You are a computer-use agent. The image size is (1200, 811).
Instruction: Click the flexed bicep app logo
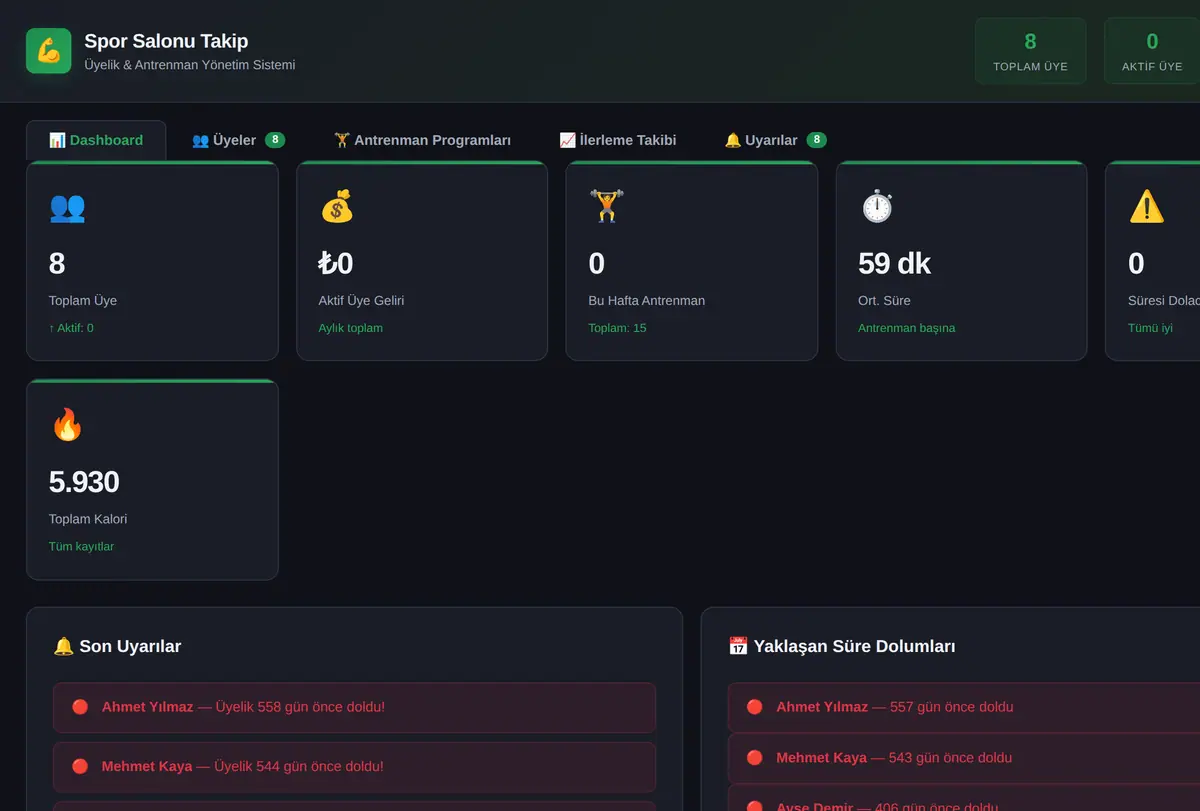[x=48, y=51]
